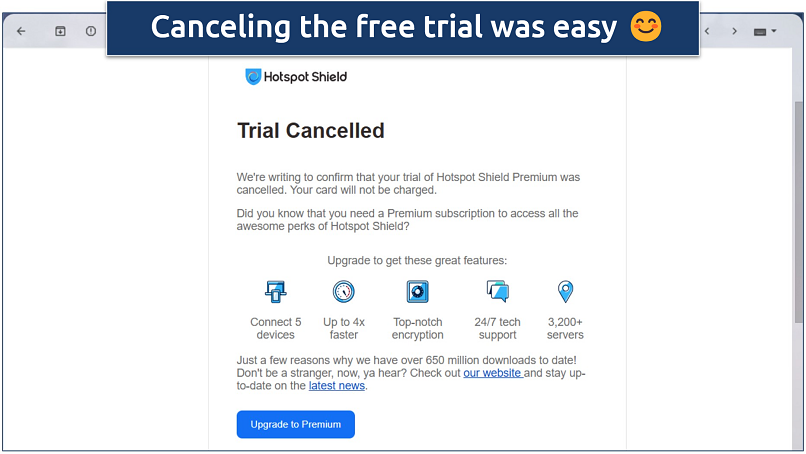
Task: Open the 'our website' link
Action: (x=492, y=373)
